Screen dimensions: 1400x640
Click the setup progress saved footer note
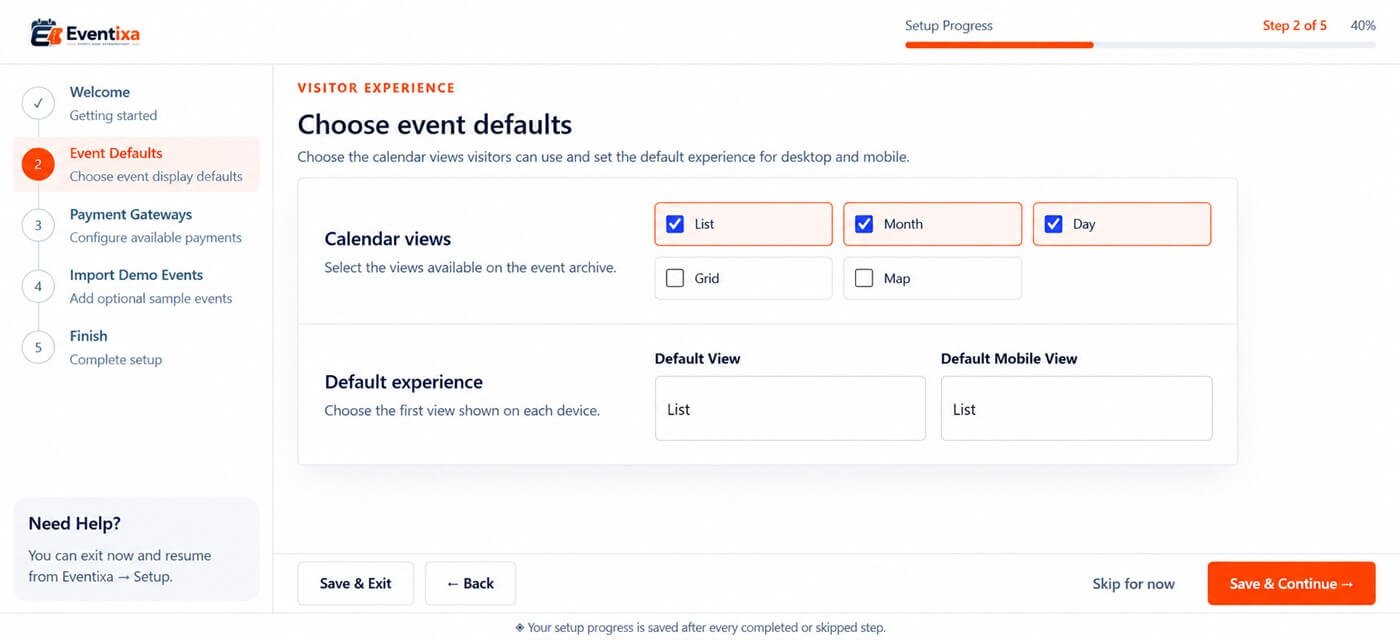(700, 628)
